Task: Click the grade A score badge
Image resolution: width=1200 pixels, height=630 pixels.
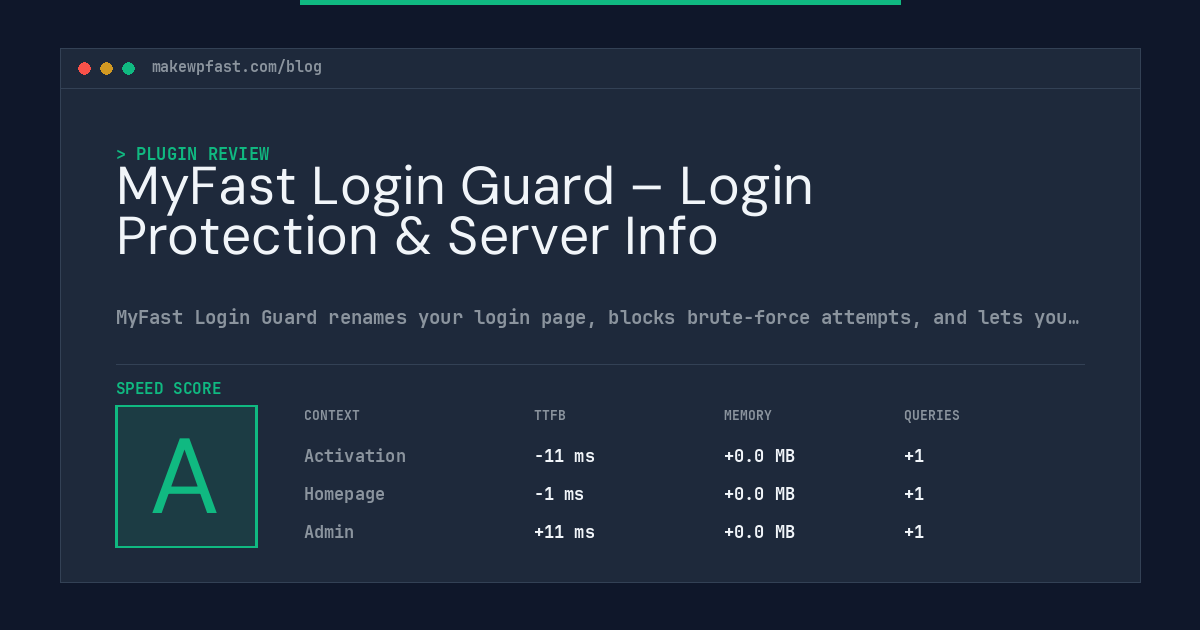Action: click(186, 476)
